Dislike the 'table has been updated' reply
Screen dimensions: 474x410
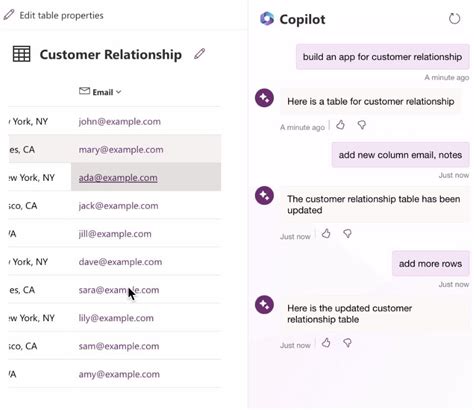click(347, 234)
